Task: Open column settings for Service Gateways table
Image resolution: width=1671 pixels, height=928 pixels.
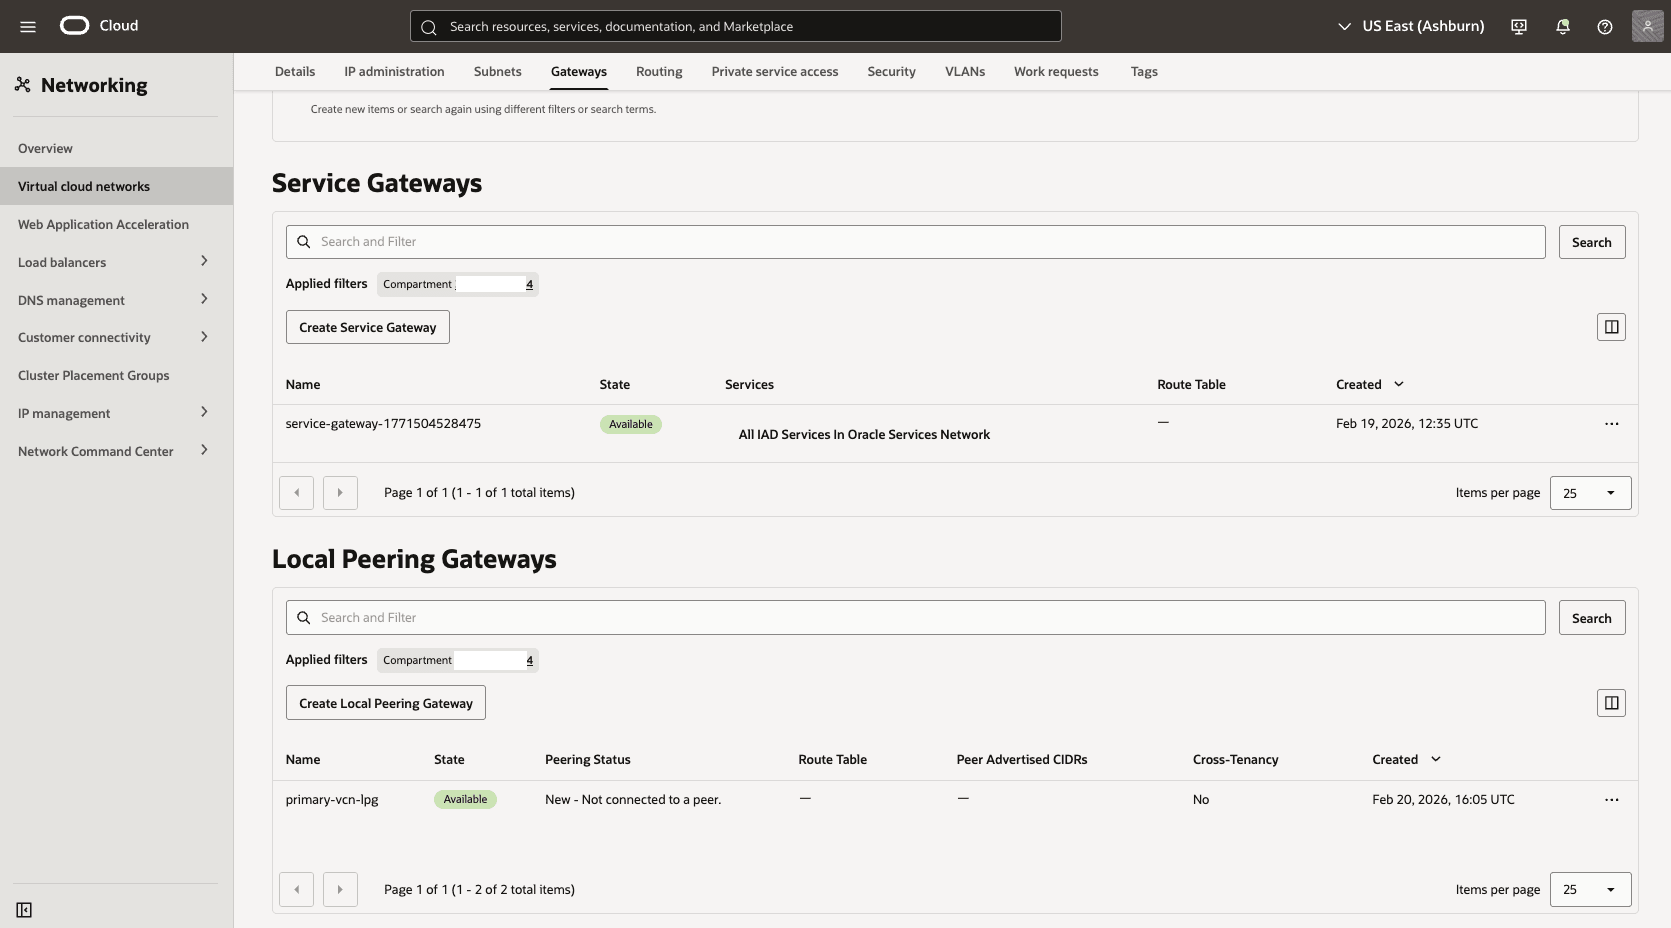Action: click(x=1611, y=326)
